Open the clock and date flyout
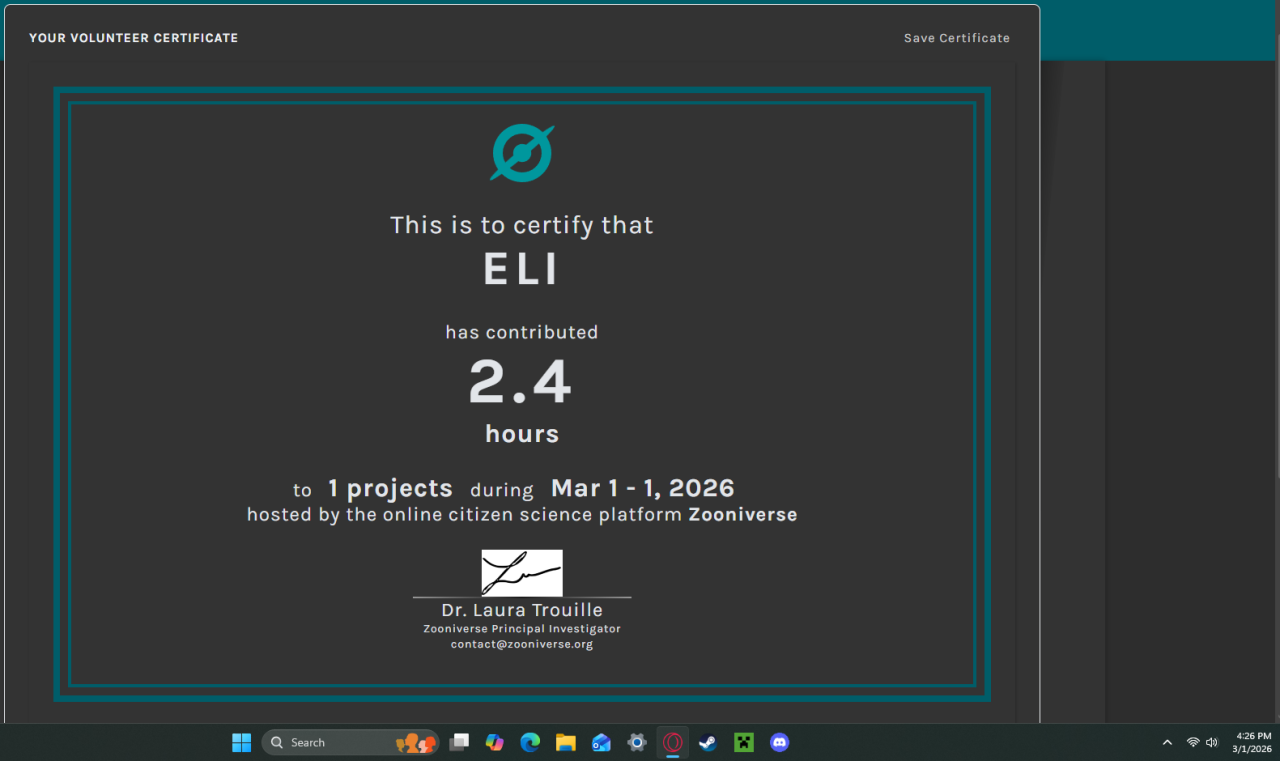 point(1252,742)
